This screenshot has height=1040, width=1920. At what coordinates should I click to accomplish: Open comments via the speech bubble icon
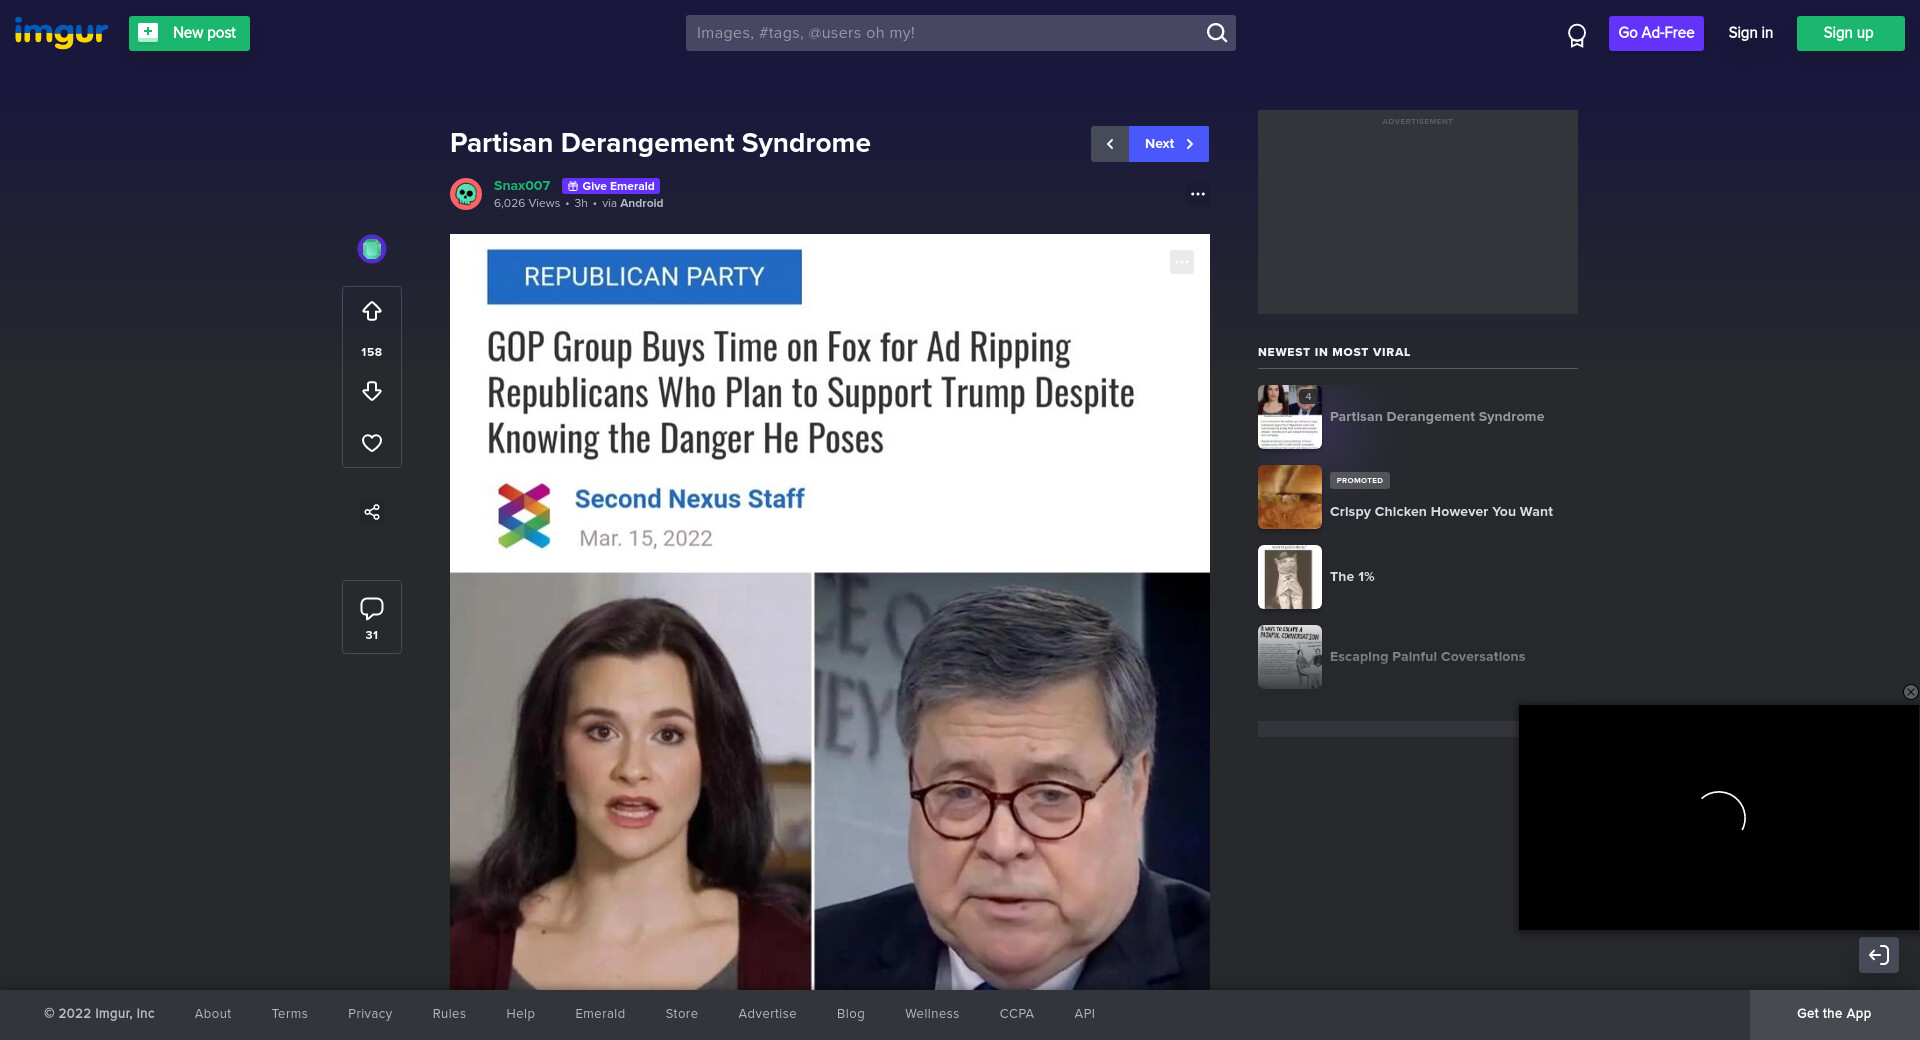pyautogui.click(x=372, y=608)
